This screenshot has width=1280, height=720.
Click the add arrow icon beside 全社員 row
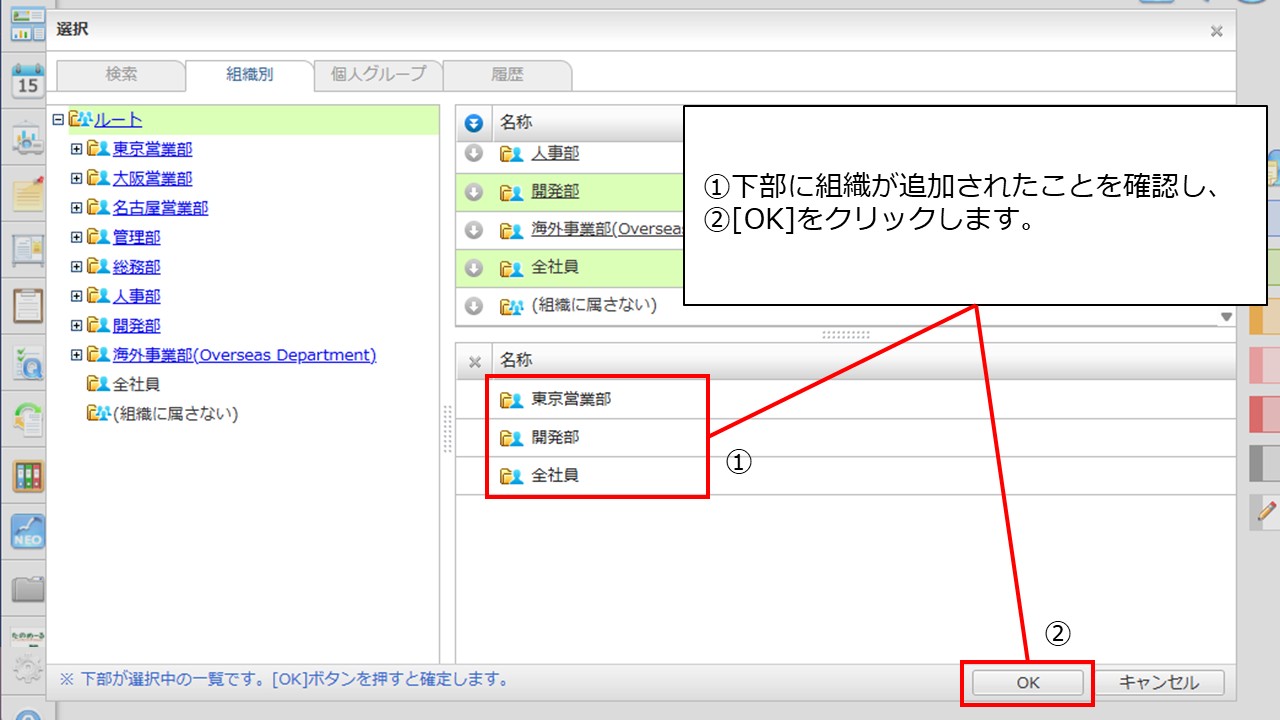click(x=475, y=268)
